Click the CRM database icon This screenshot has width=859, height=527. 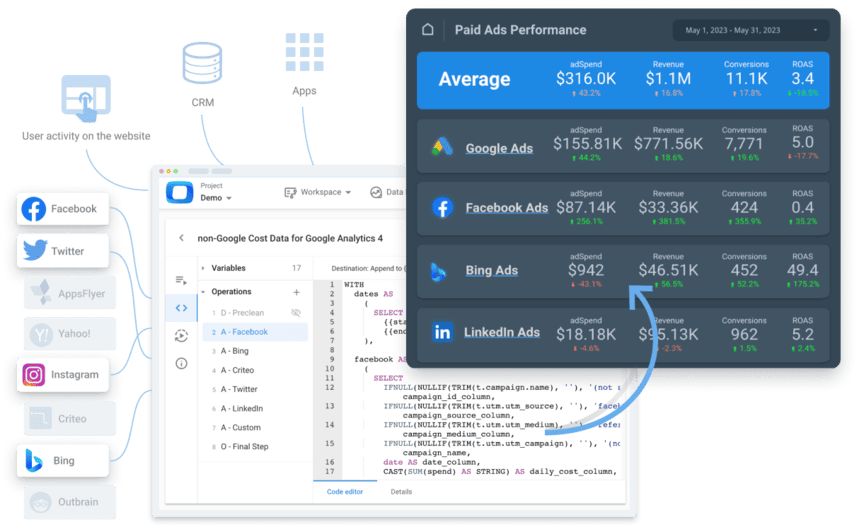[202, 63]
